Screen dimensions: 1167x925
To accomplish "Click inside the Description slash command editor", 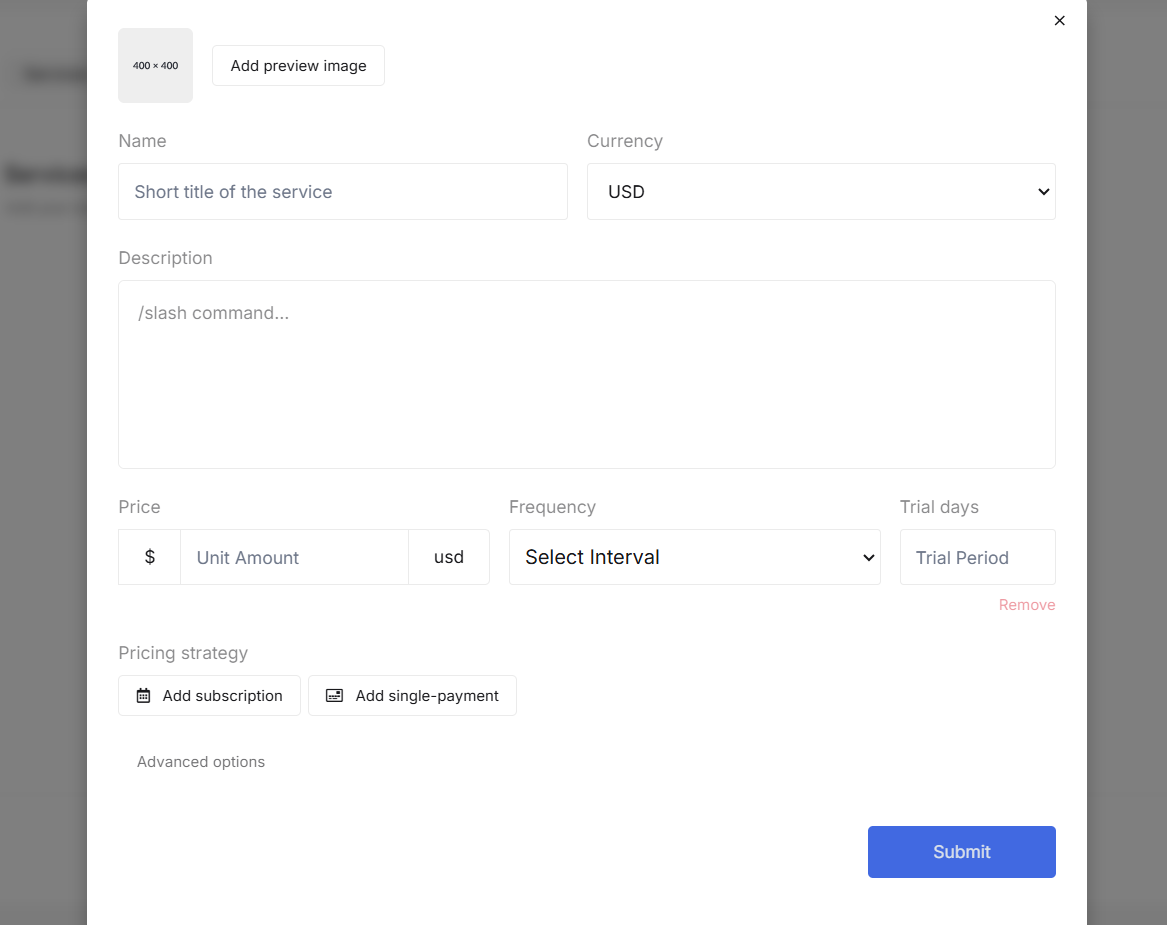I will 586,374.
